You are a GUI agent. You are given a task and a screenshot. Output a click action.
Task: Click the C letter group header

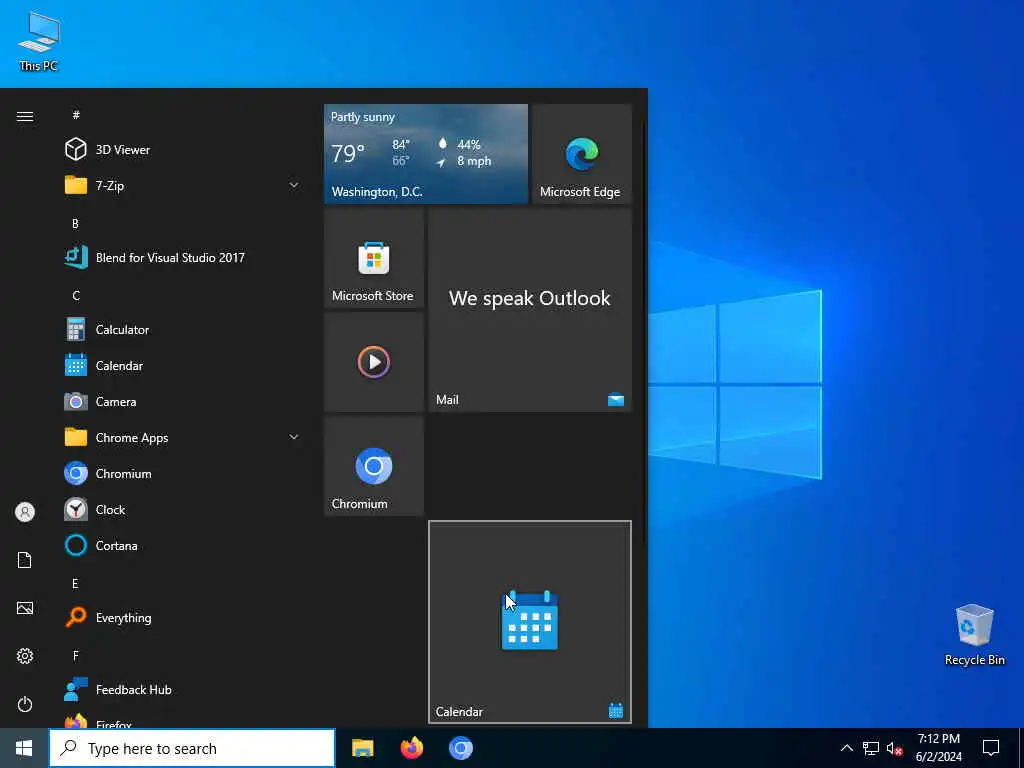(76, 296)
